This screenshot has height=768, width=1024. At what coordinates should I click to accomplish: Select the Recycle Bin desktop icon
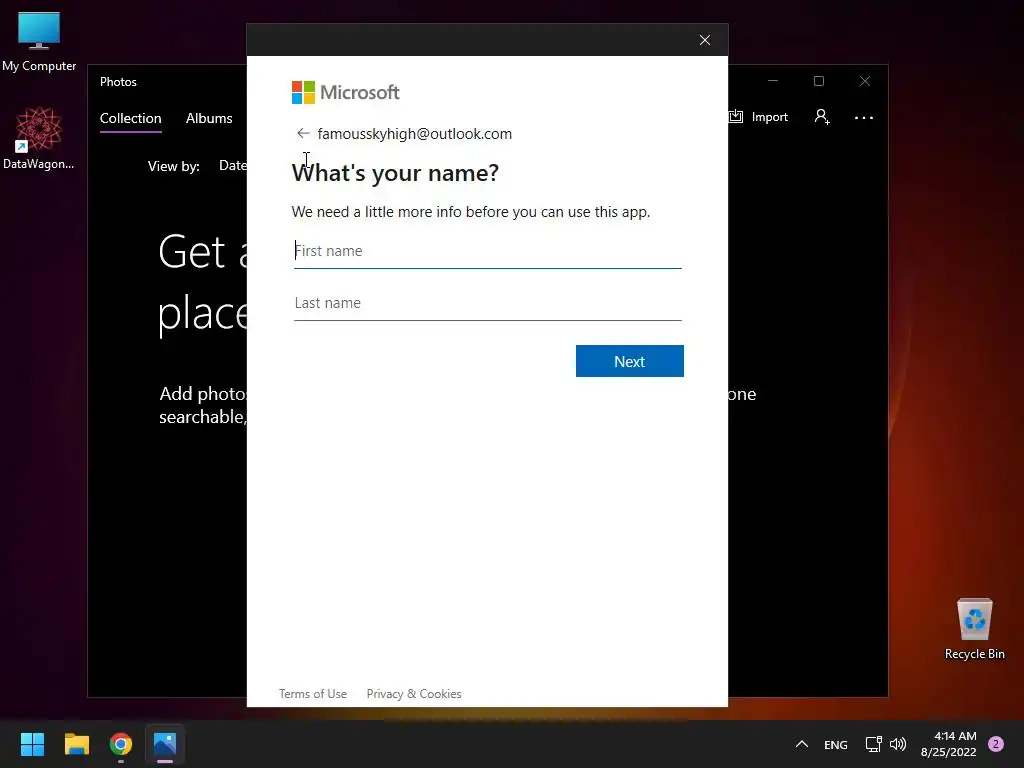[974, 629]
